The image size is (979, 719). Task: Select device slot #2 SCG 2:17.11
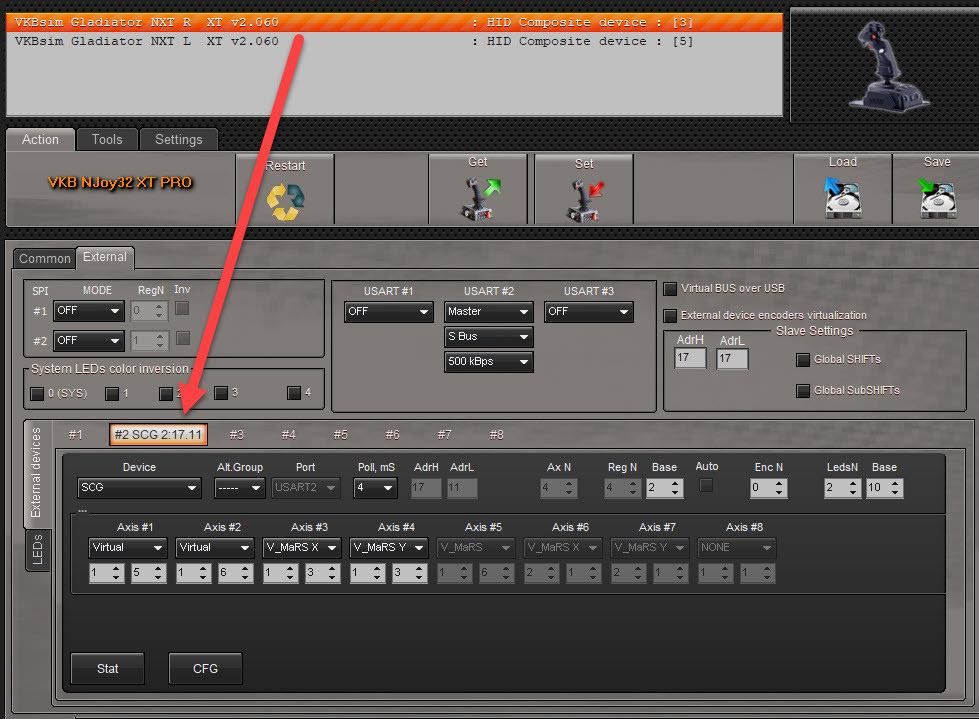pyautogui.click(x=159, y=434)
